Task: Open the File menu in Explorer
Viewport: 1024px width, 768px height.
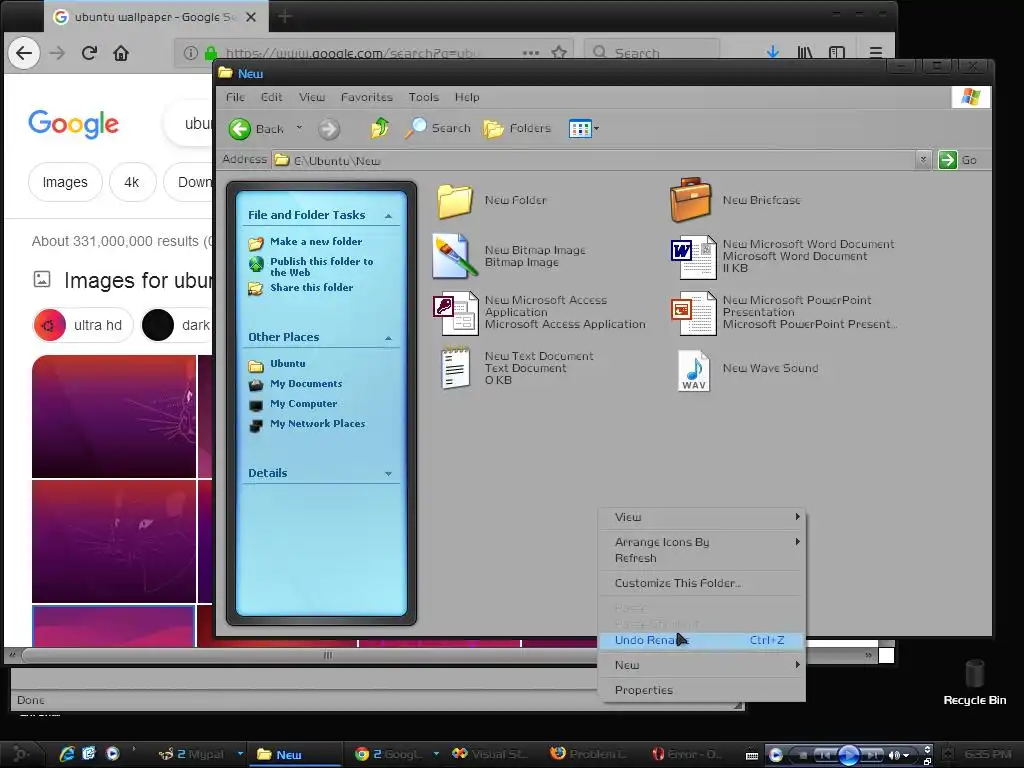Action: (235, 97)
